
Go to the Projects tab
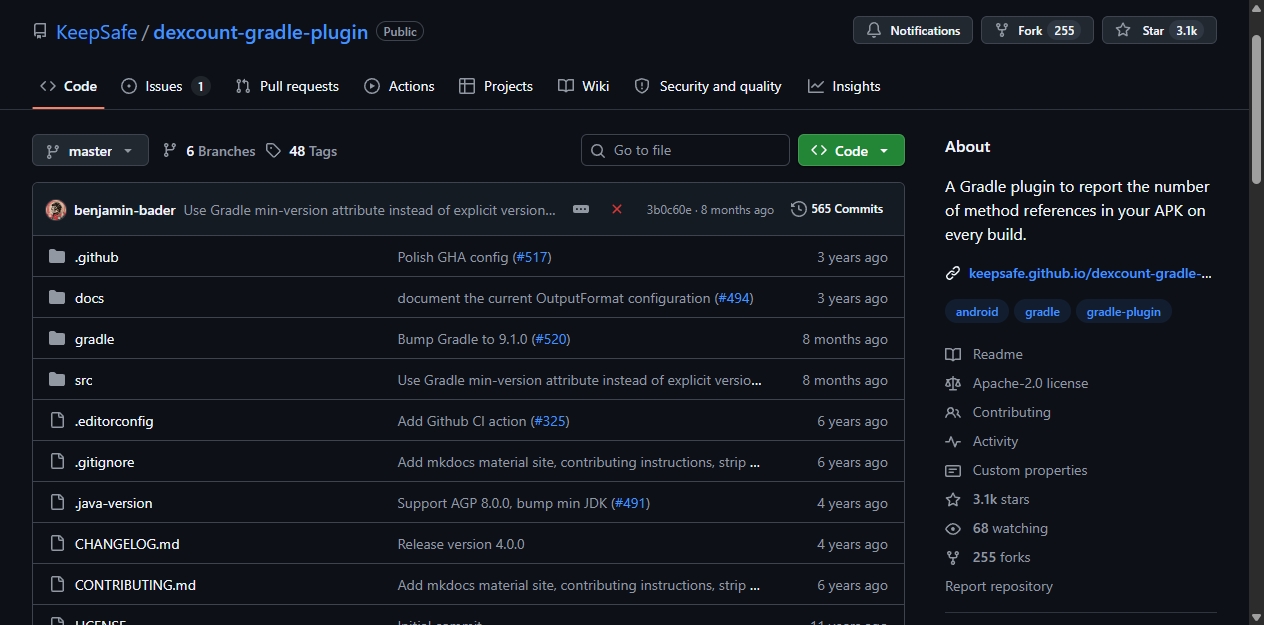click(x=496, y=86)
